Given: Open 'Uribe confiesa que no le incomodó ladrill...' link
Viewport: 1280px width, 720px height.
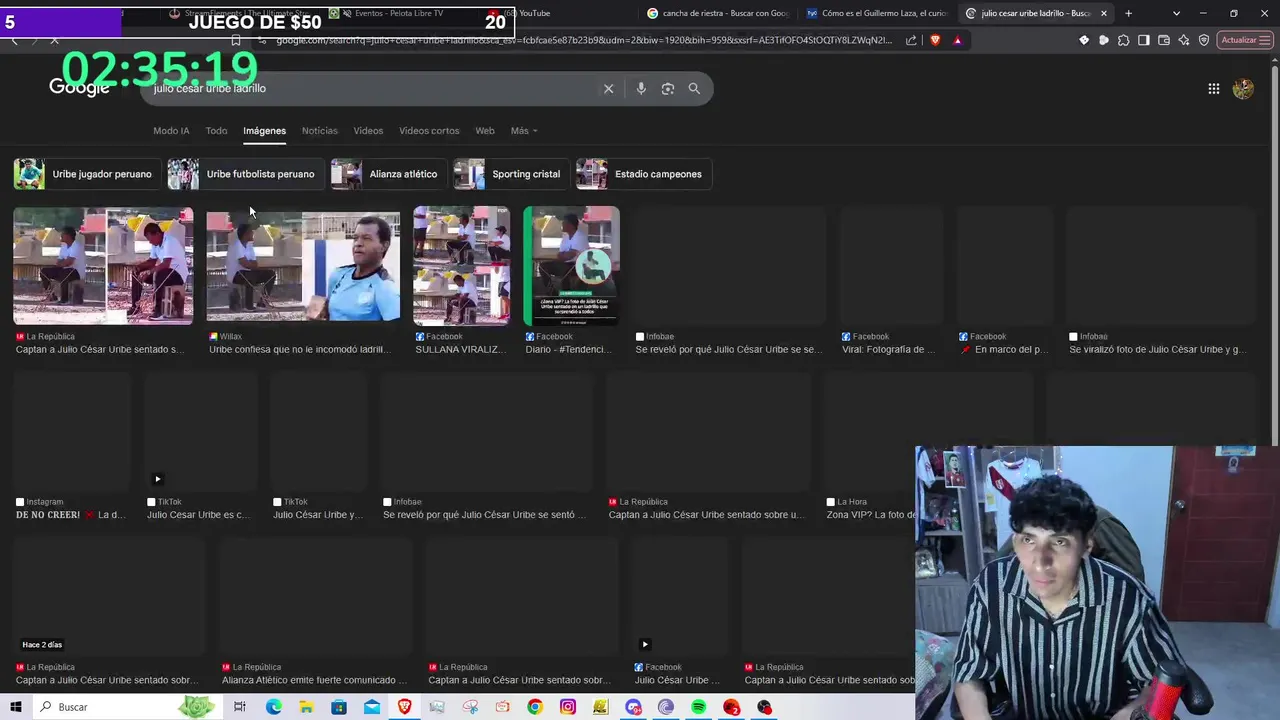Looking at the screenshot, I should [299, 350].
